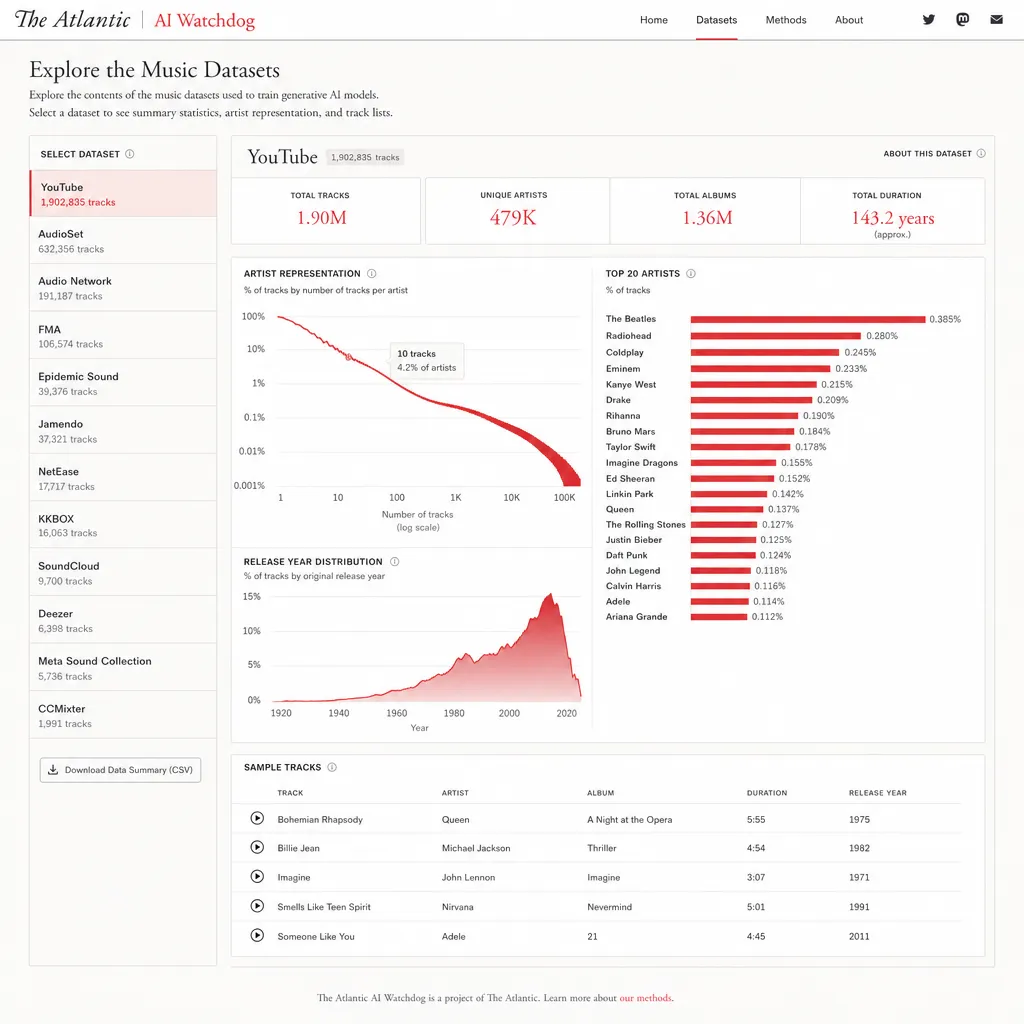Click info icon next to Sample Tracks

332,767
